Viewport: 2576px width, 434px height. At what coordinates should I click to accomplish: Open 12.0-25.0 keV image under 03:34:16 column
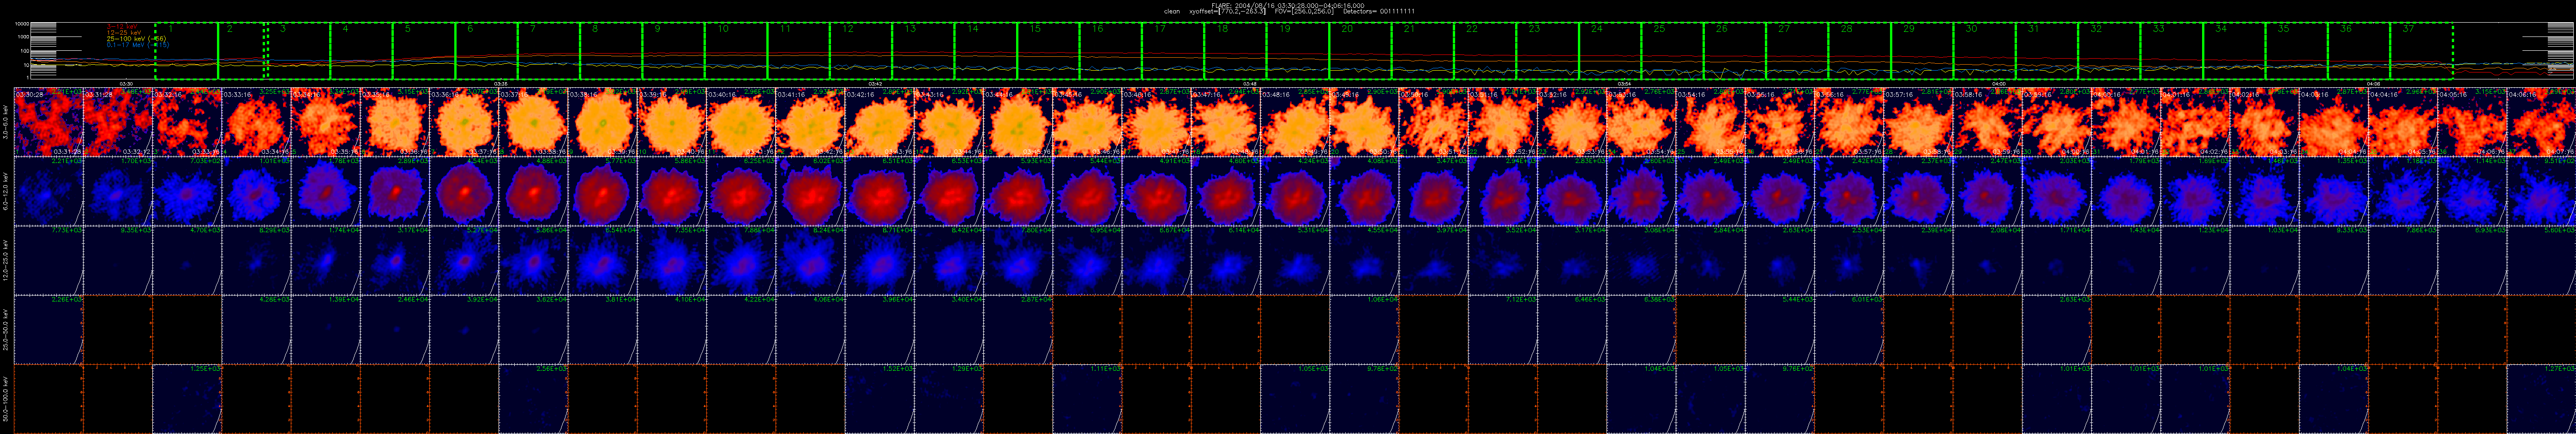coord(325,260)
